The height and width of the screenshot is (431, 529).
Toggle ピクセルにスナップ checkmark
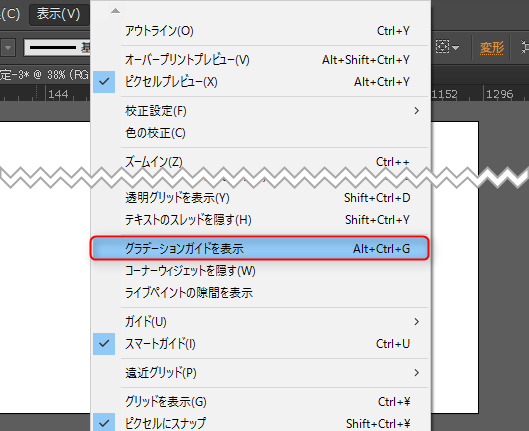pos(104,422)
